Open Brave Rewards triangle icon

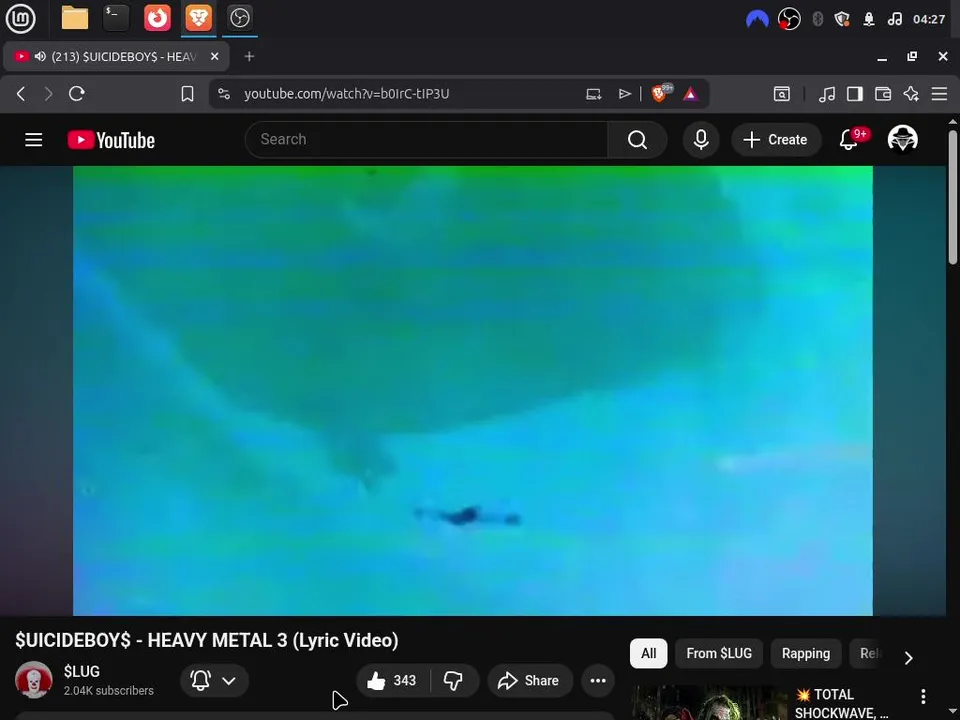pyautogui.click(x=691, y=94)
